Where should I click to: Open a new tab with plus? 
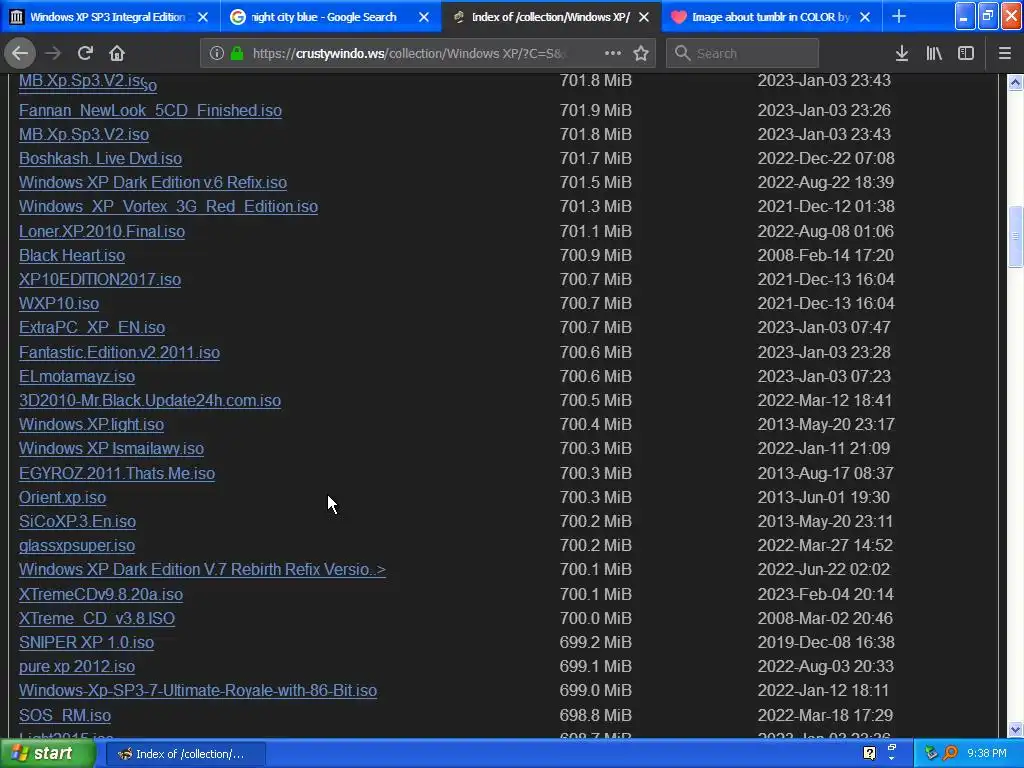(899, 16)
